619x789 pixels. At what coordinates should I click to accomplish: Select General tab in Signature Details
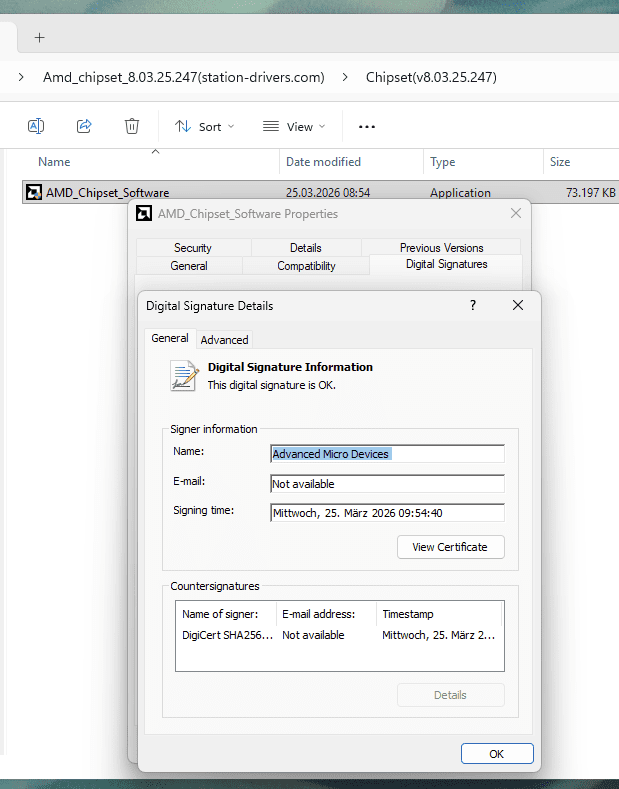click(170, 338)
